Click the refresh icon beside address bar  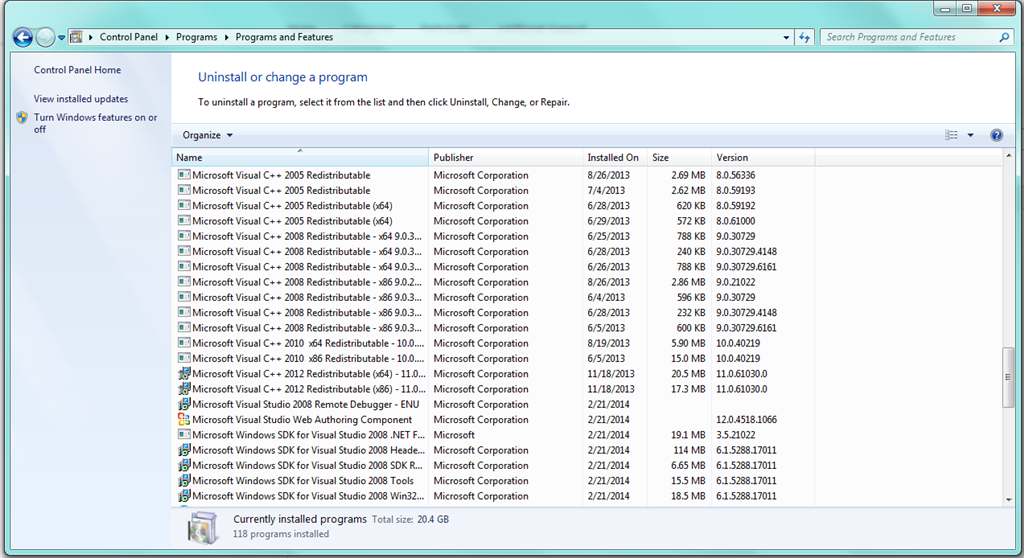tap(804, 37)
